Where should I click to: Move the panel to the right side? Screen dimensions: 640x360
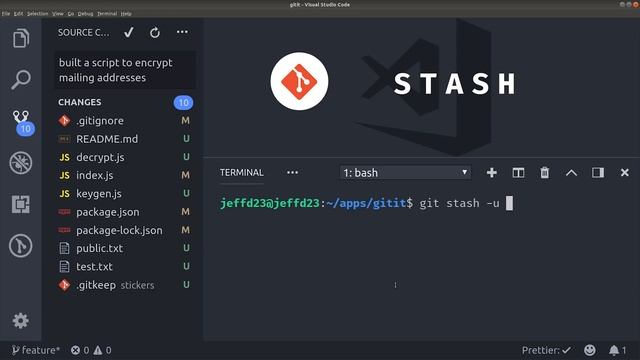click(x=598, y=173)
